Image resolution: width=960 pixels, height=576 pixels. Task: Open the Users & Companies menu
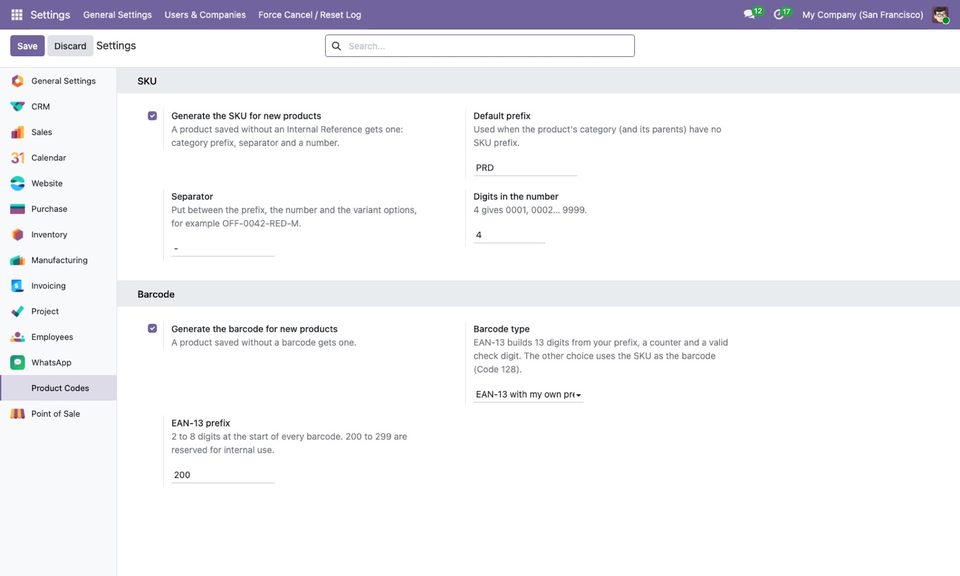coord(205,15)
